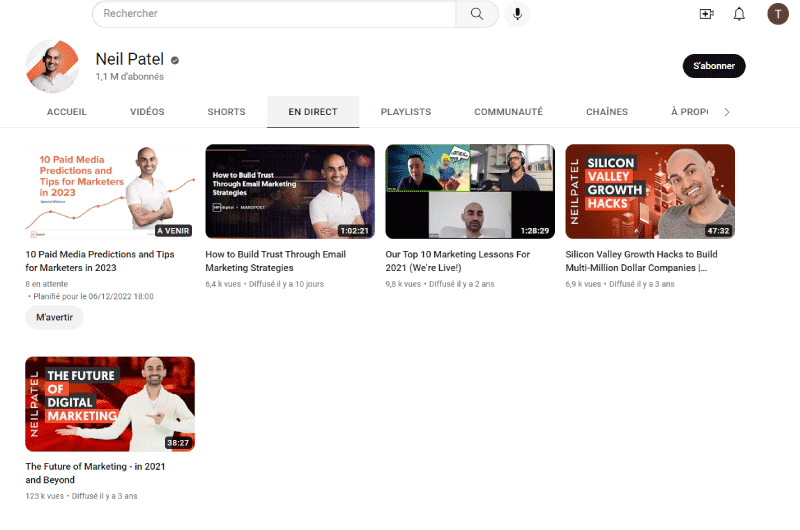Click the À VENIR badge on first thumbnail
The width and height of the screenshot is (800, 530).
[x=173, y=231]
